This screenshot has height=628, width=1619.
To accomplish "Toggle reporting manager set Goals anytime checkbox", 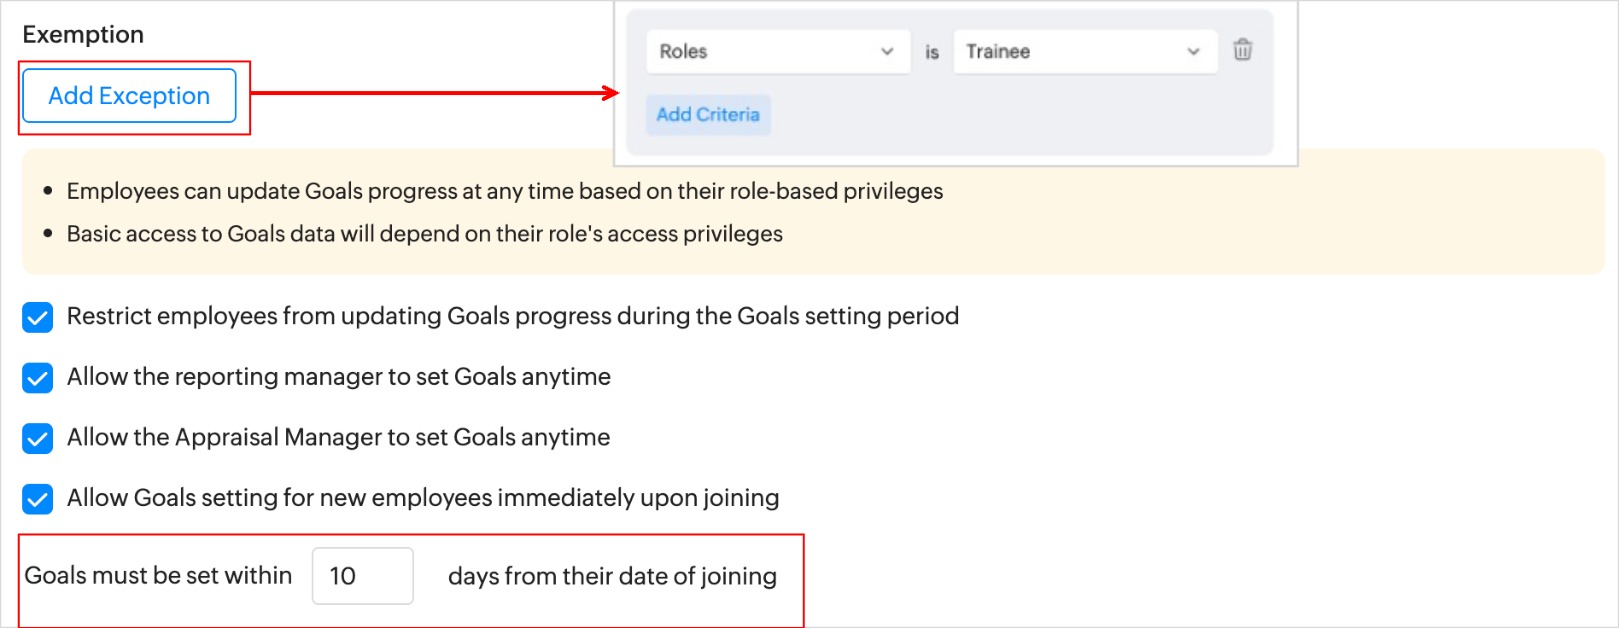I will tap(38, 378).
